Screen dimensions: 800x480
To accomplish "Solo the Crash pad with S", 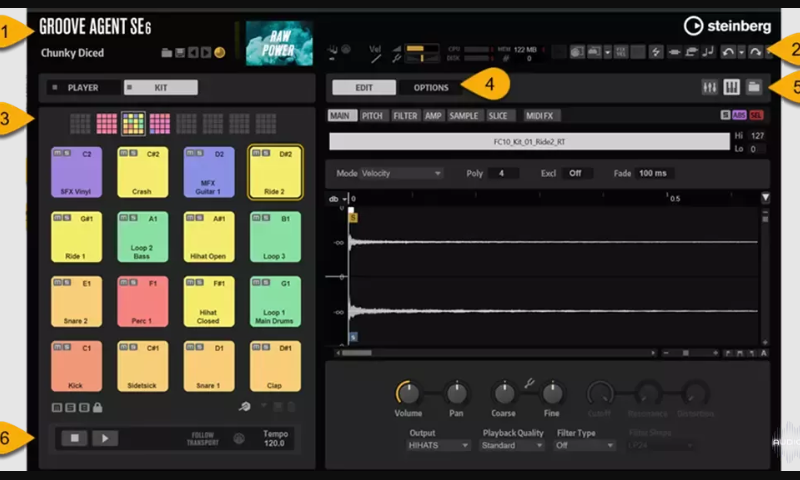I will tap(133, 153).
